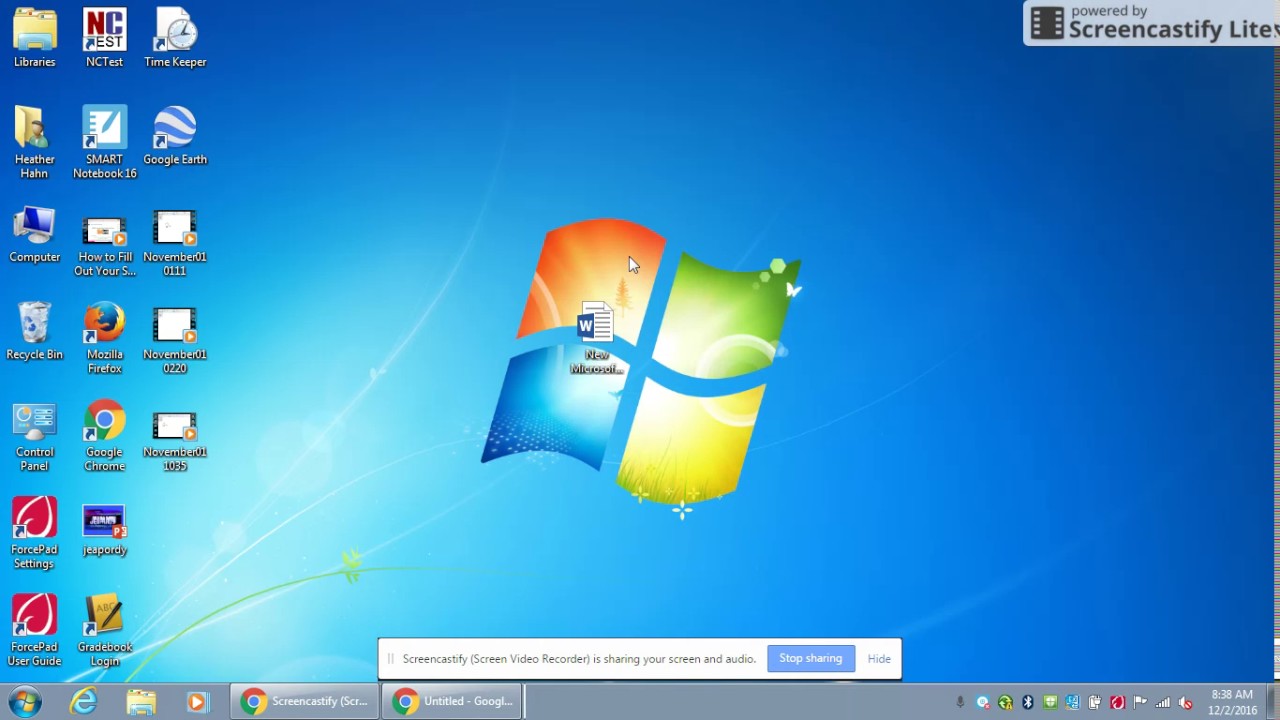Click the green window-pane tray icon
1280x720 pixels.
[1050, 702]
